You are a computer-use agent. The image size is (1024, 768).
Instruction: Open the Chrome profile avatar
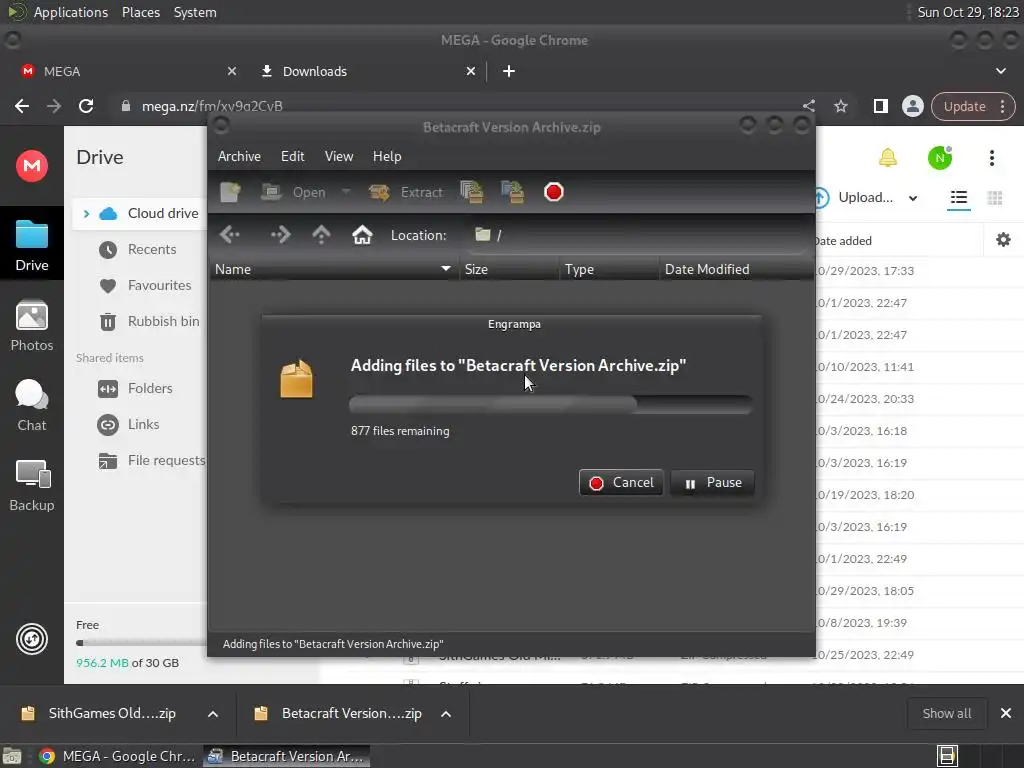click(x=912, y=106)
